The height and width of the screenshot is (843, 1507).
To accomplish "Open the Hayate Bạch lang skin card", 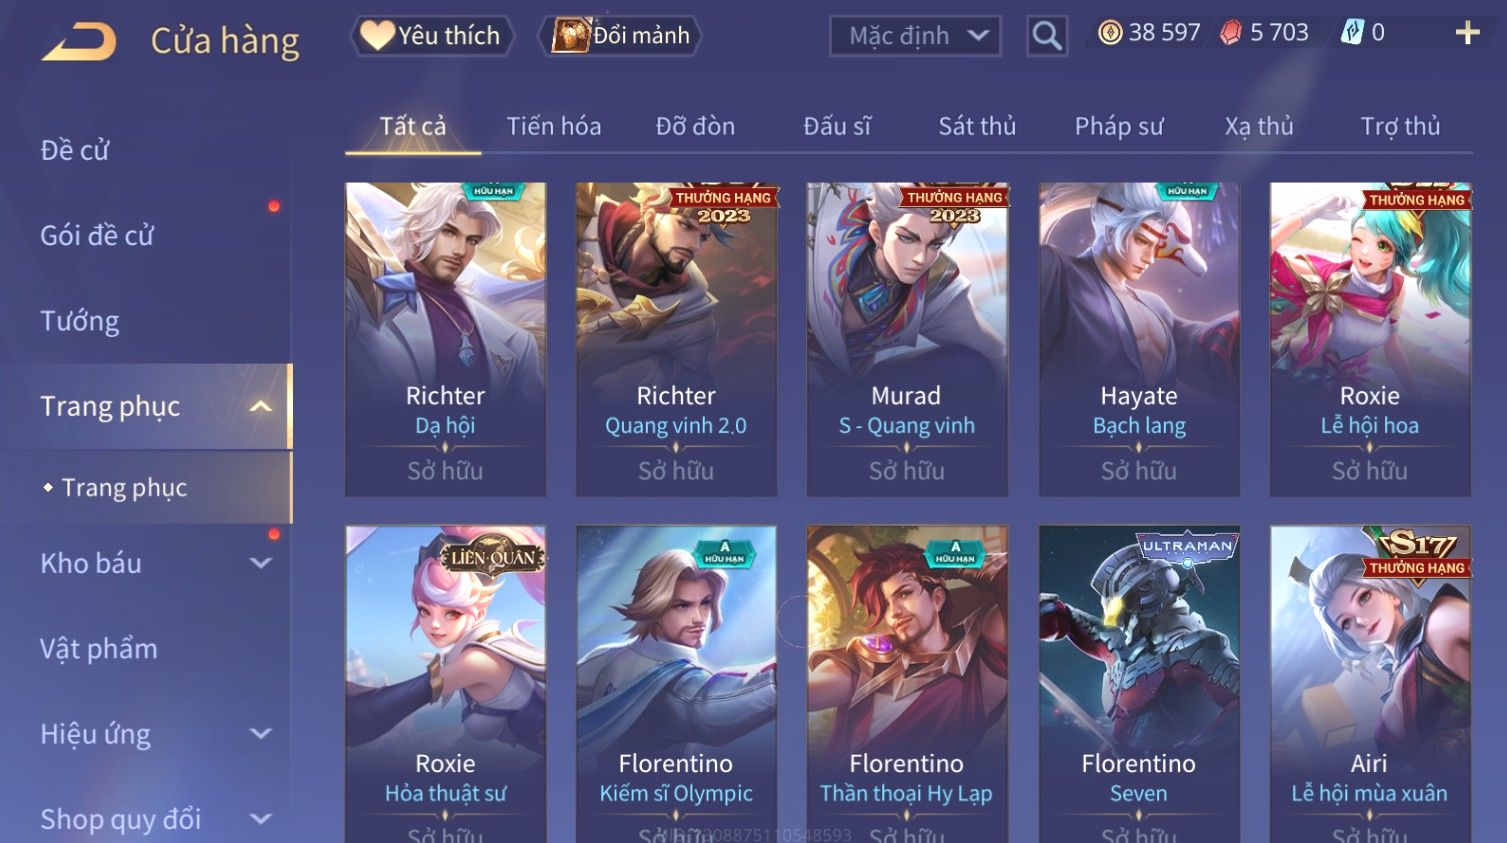I will 1139,339.
